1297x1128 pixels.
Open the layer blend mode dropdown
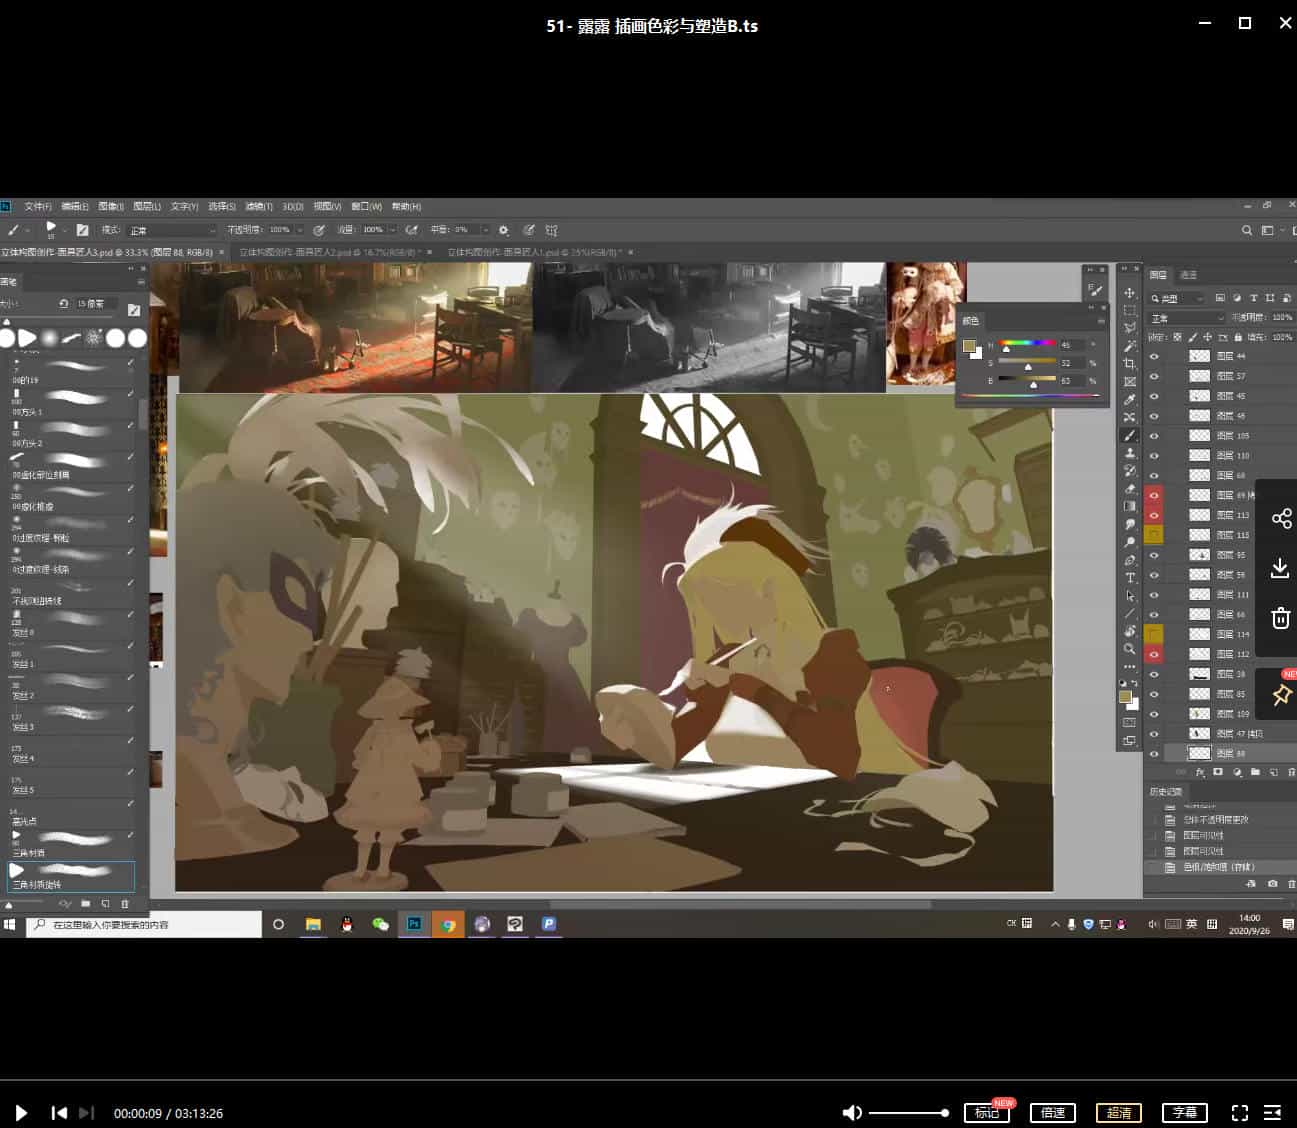tap(1186, 318)
